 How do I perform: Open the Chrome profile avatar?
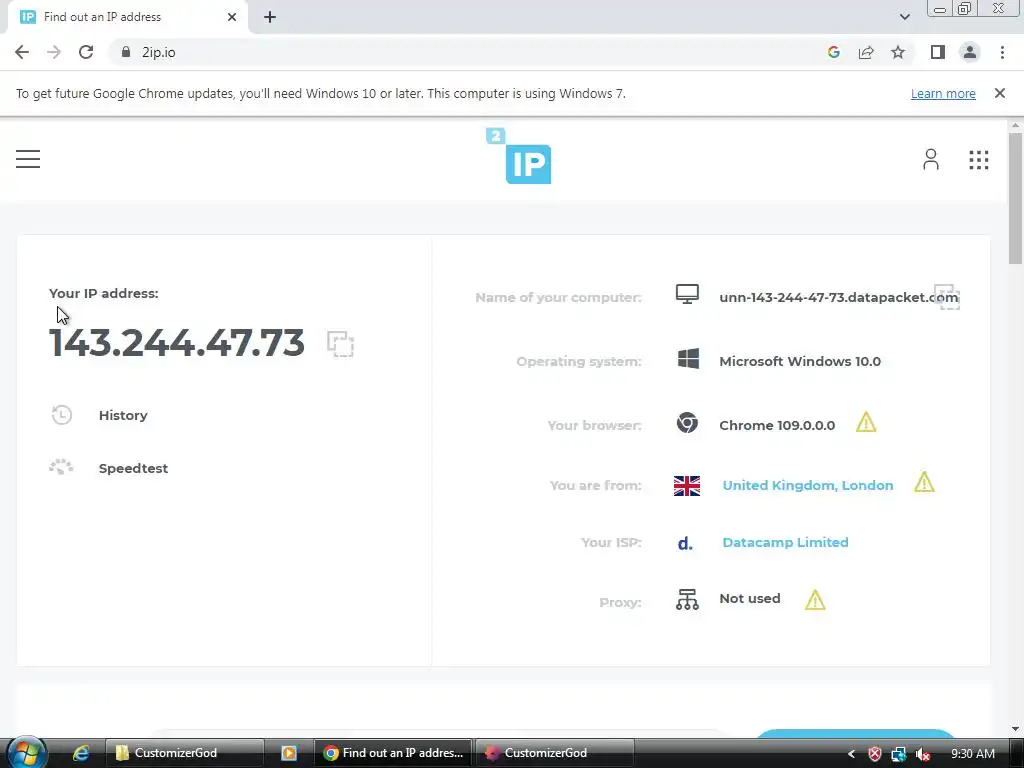point(970,52)
